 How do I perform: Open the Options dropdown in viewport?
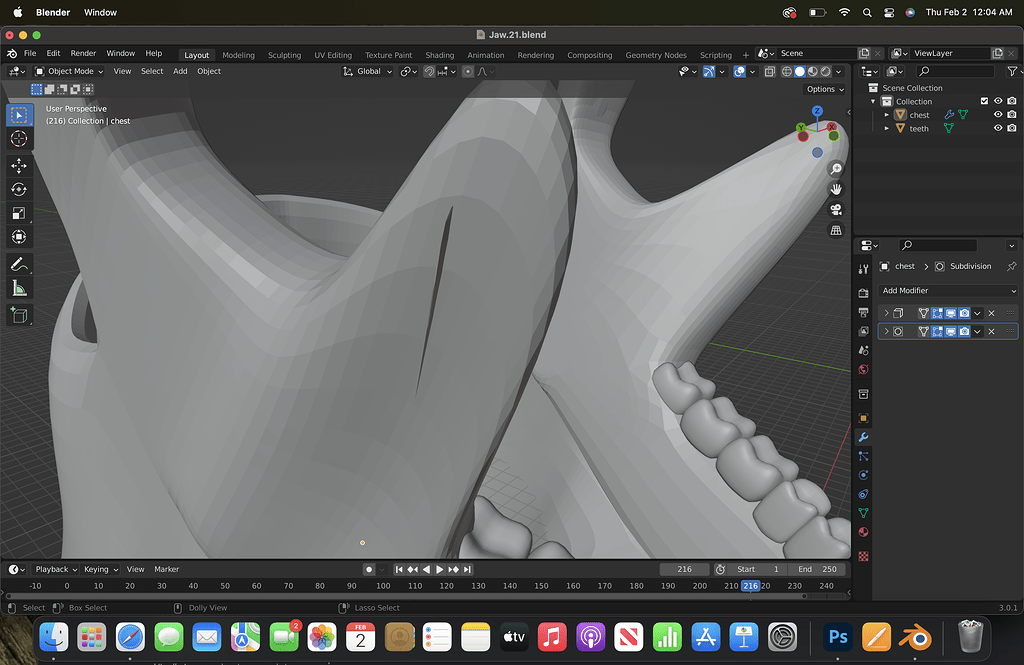pos(825,89)
